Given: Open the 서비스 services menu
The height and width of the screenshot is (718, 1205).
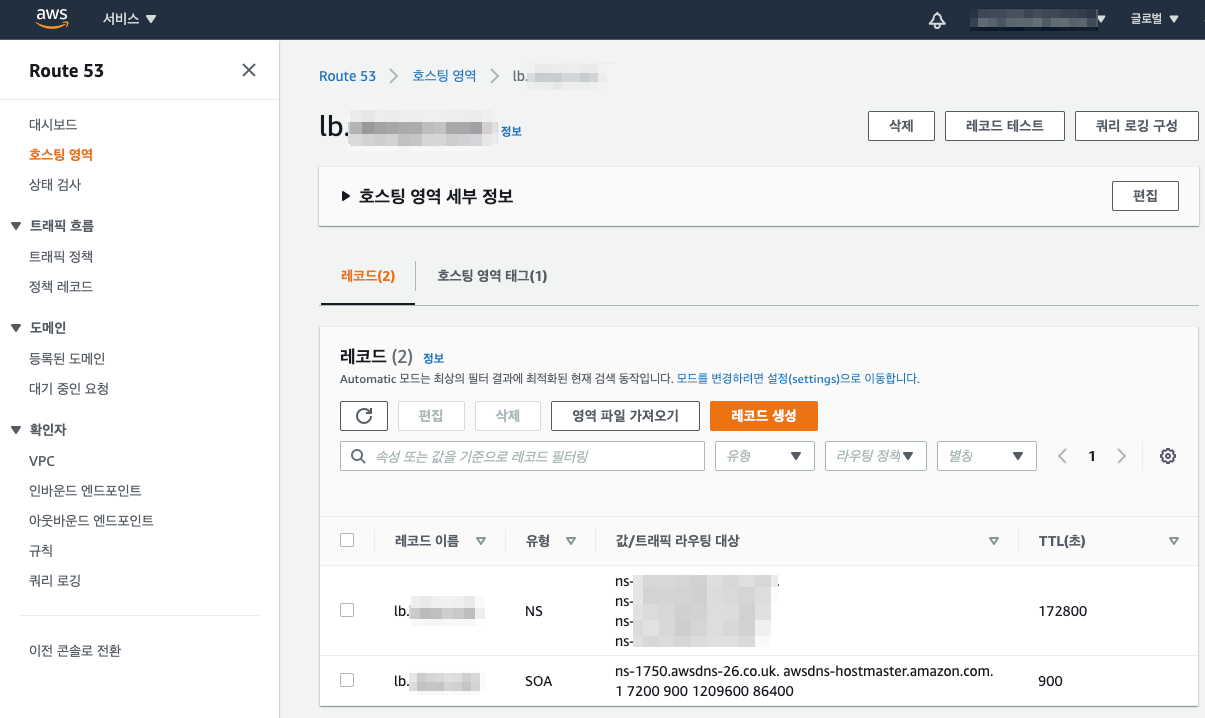Looking at the screenshot, I should [130, 19].
